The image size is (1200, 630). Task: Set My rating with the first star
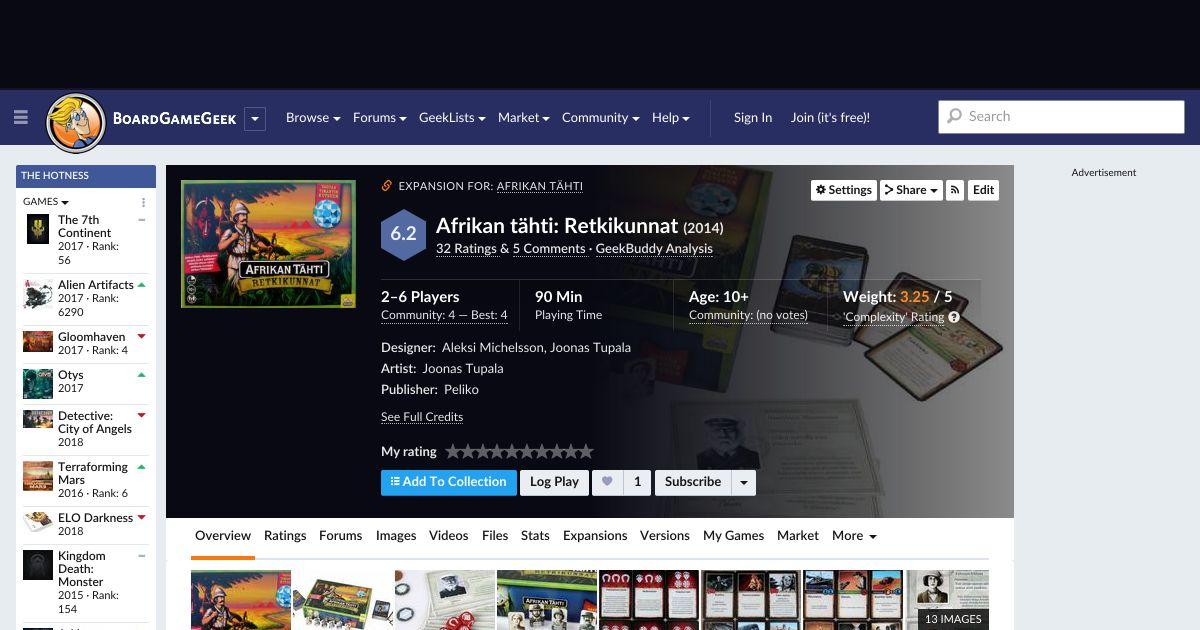(x=453, y=452)
